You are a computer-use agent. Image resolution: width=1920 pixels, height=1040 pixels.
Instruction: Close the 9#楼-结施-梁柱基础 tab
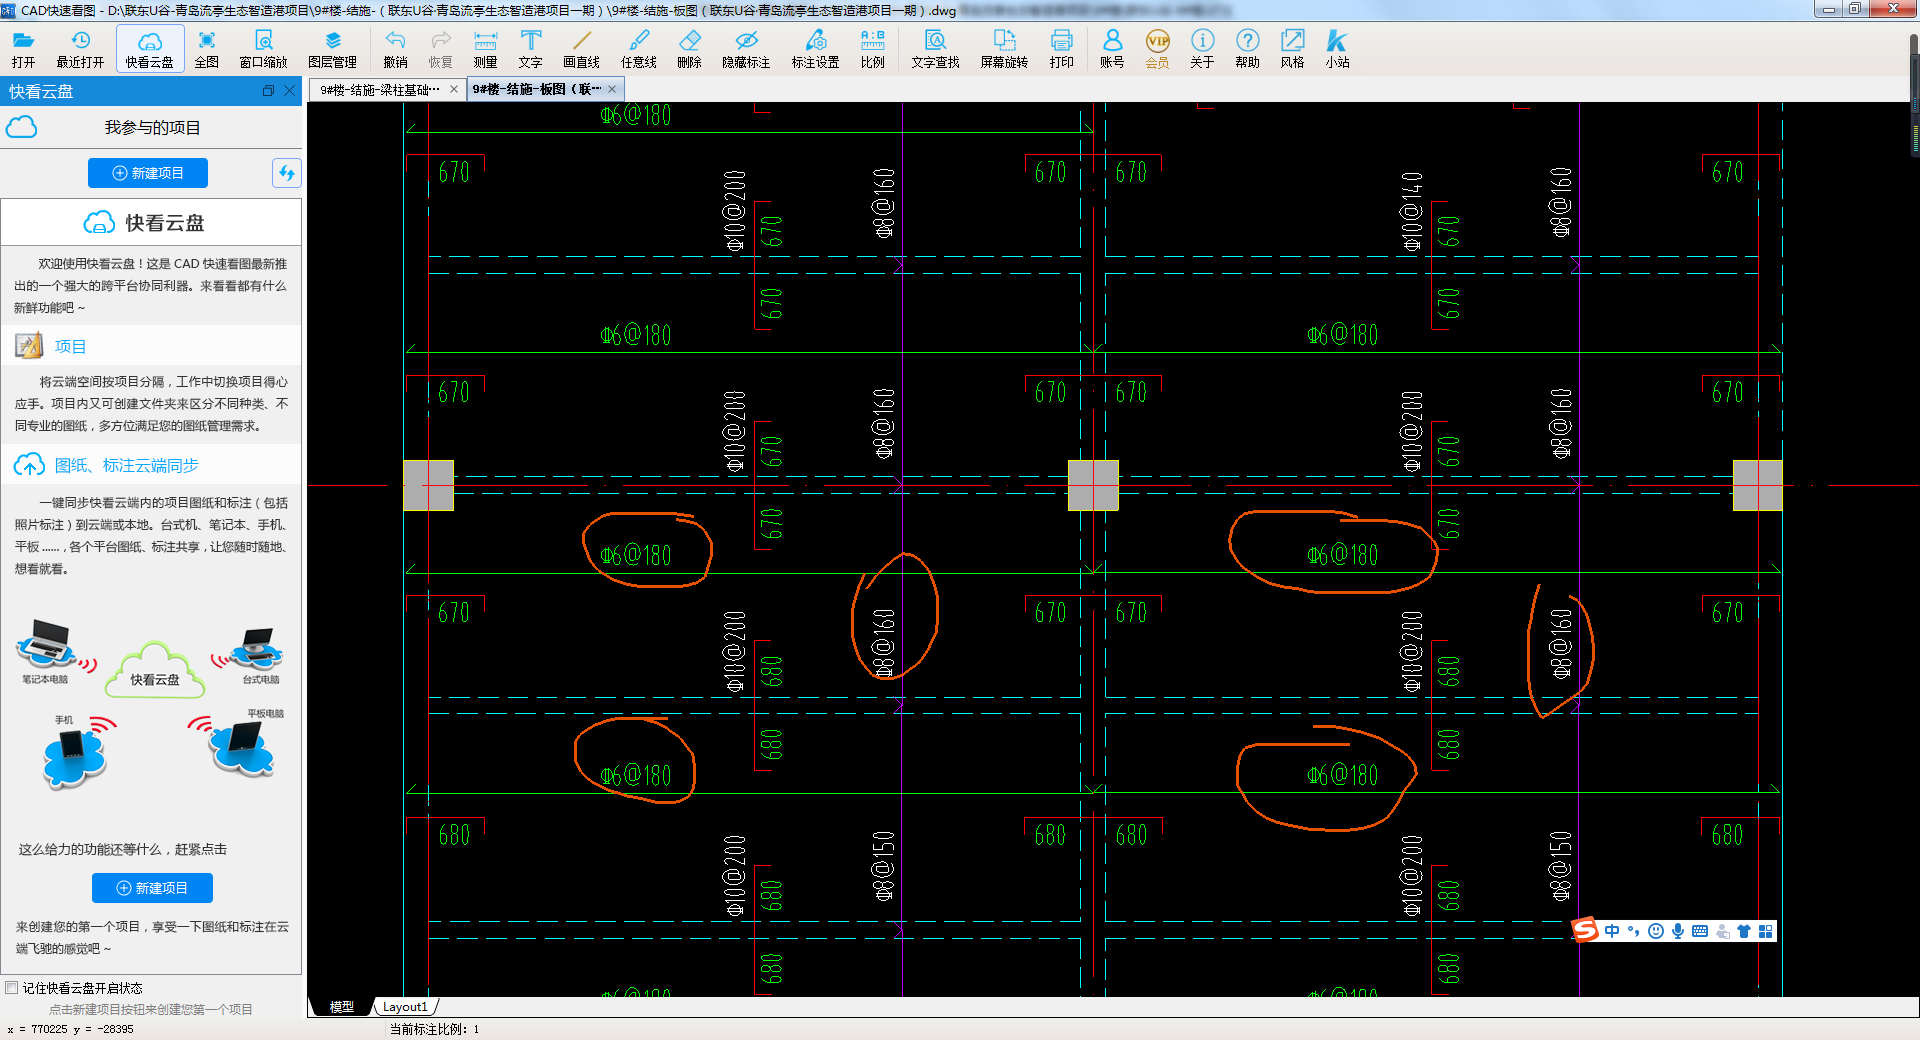pyautogui.click(x=454, y=89)
